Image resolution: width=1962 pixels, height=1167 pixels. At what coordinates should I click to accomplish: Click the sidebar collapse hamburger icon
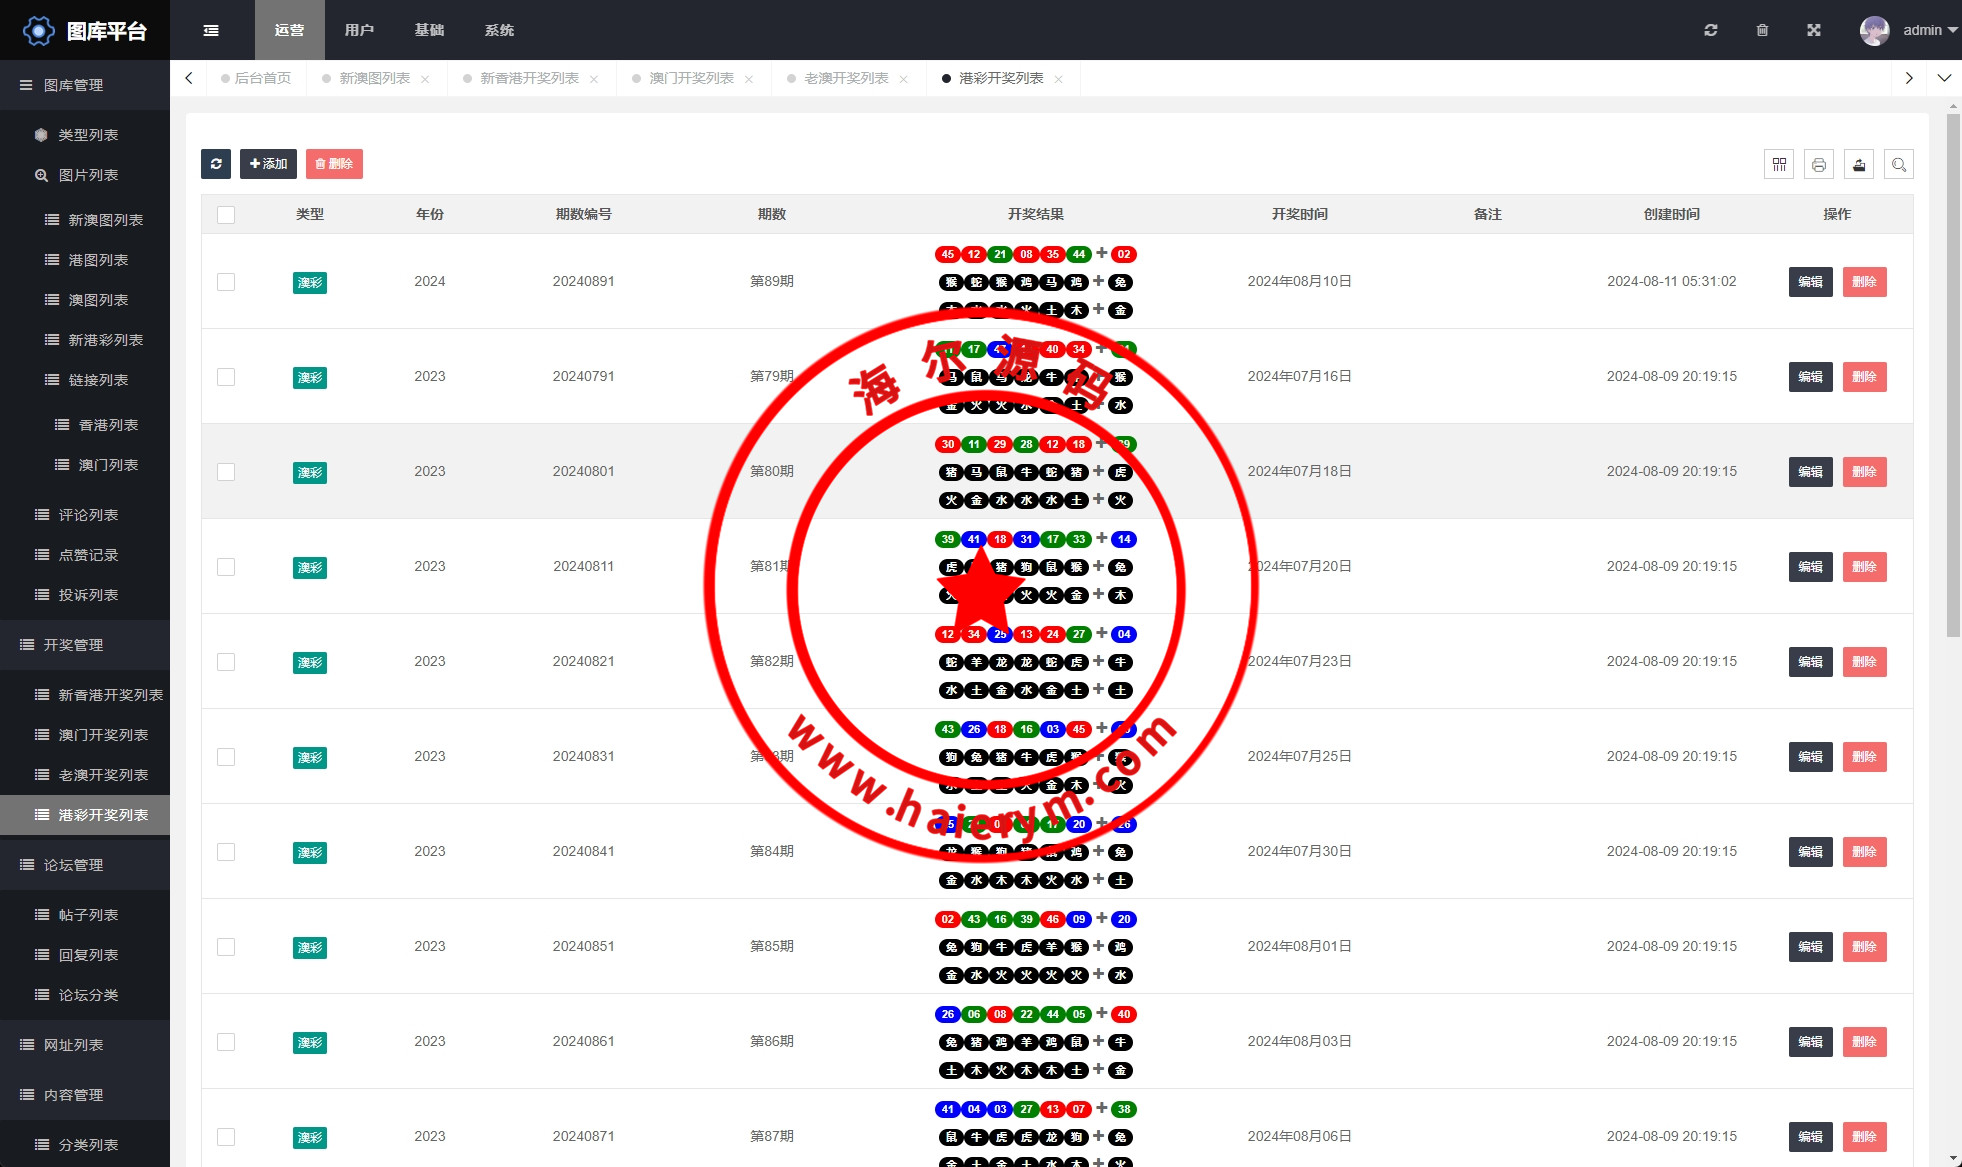point(211,30)
